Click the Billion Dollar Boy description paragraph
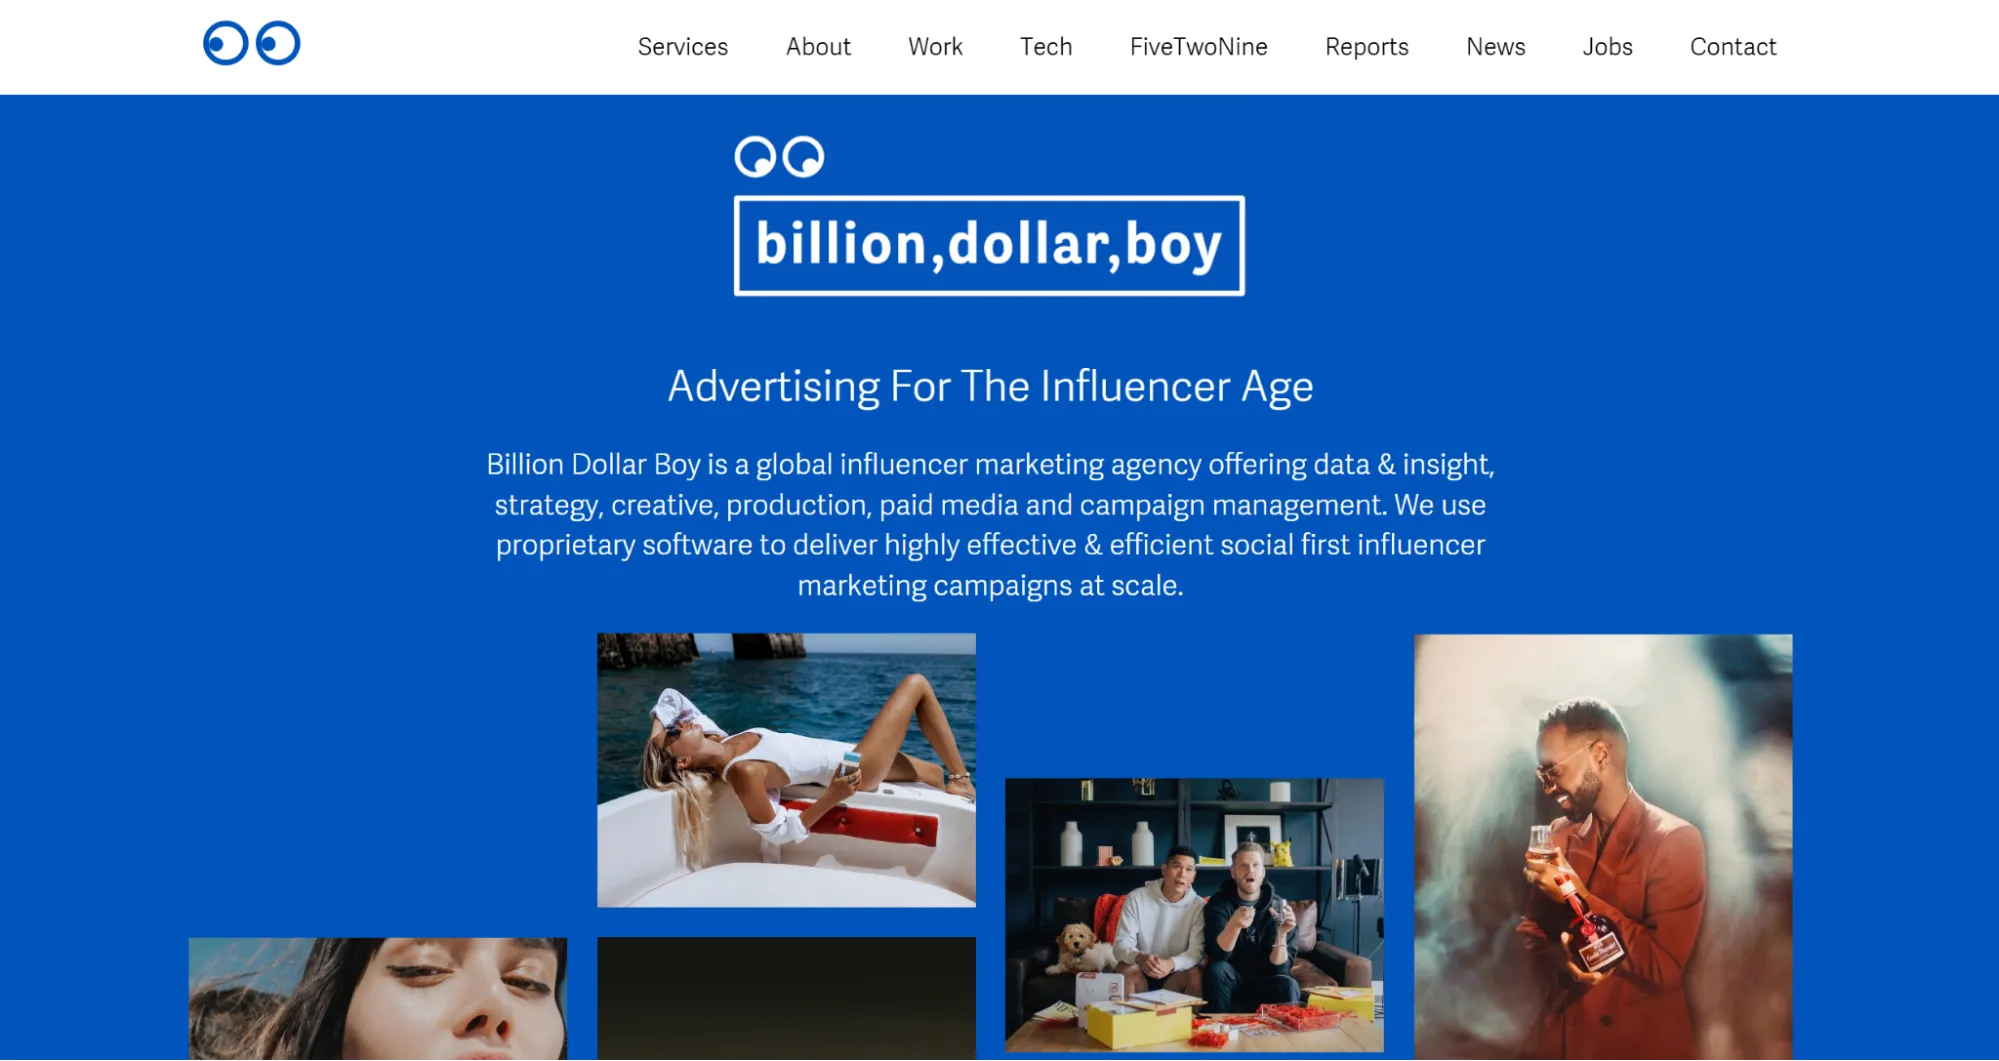Screen dimensions: 1999x1061 990,525
